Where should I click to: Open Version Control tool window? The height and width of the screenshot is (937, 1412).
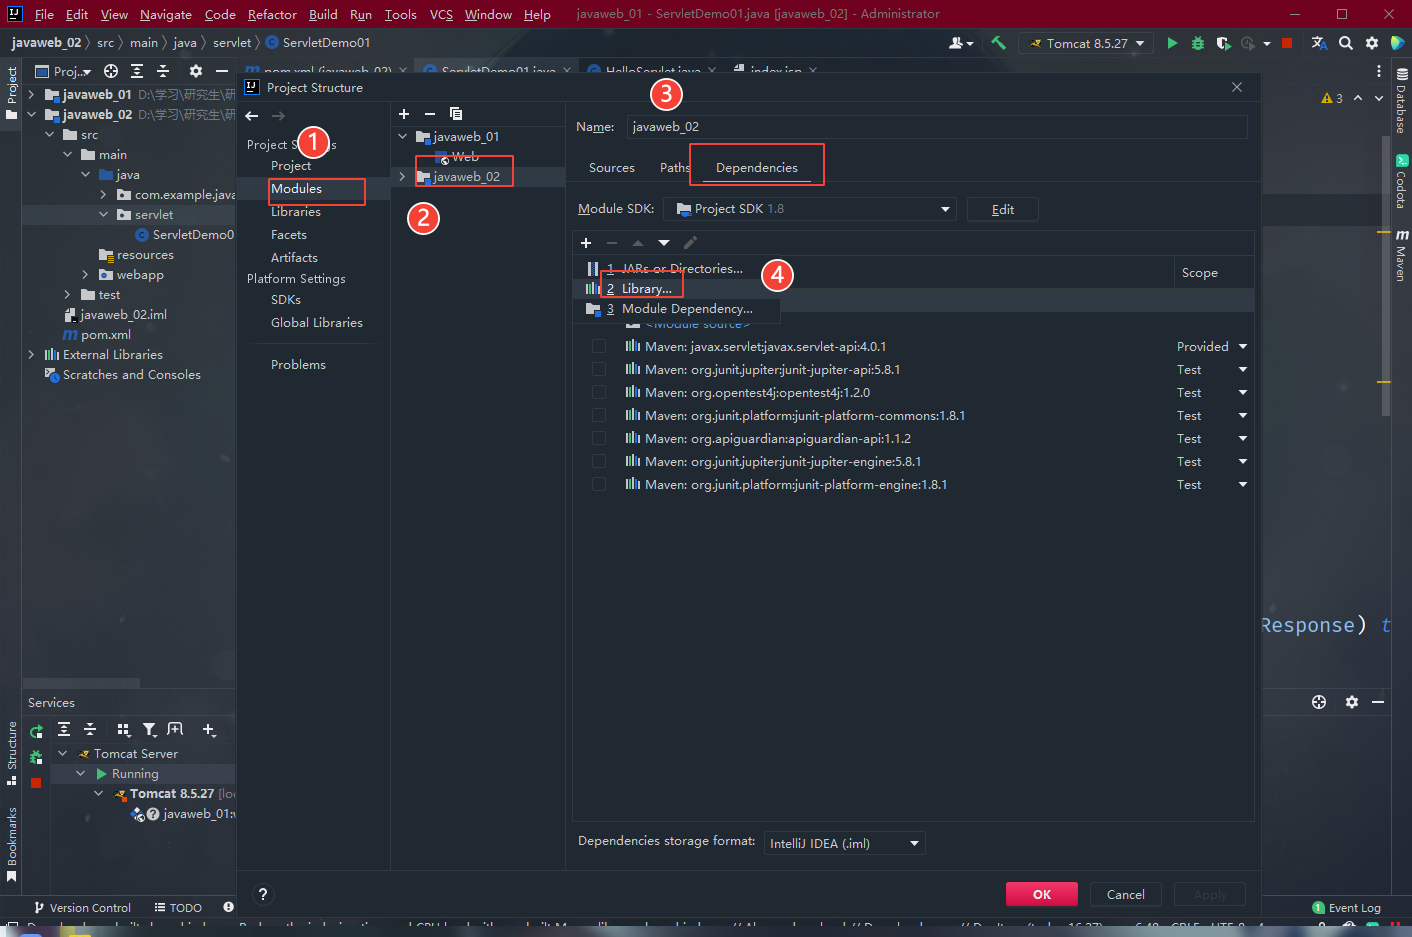82,907
